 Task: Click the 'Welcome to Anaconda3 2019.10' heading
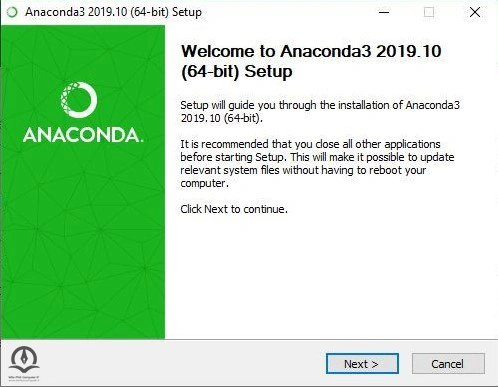[x=311, y=51]
